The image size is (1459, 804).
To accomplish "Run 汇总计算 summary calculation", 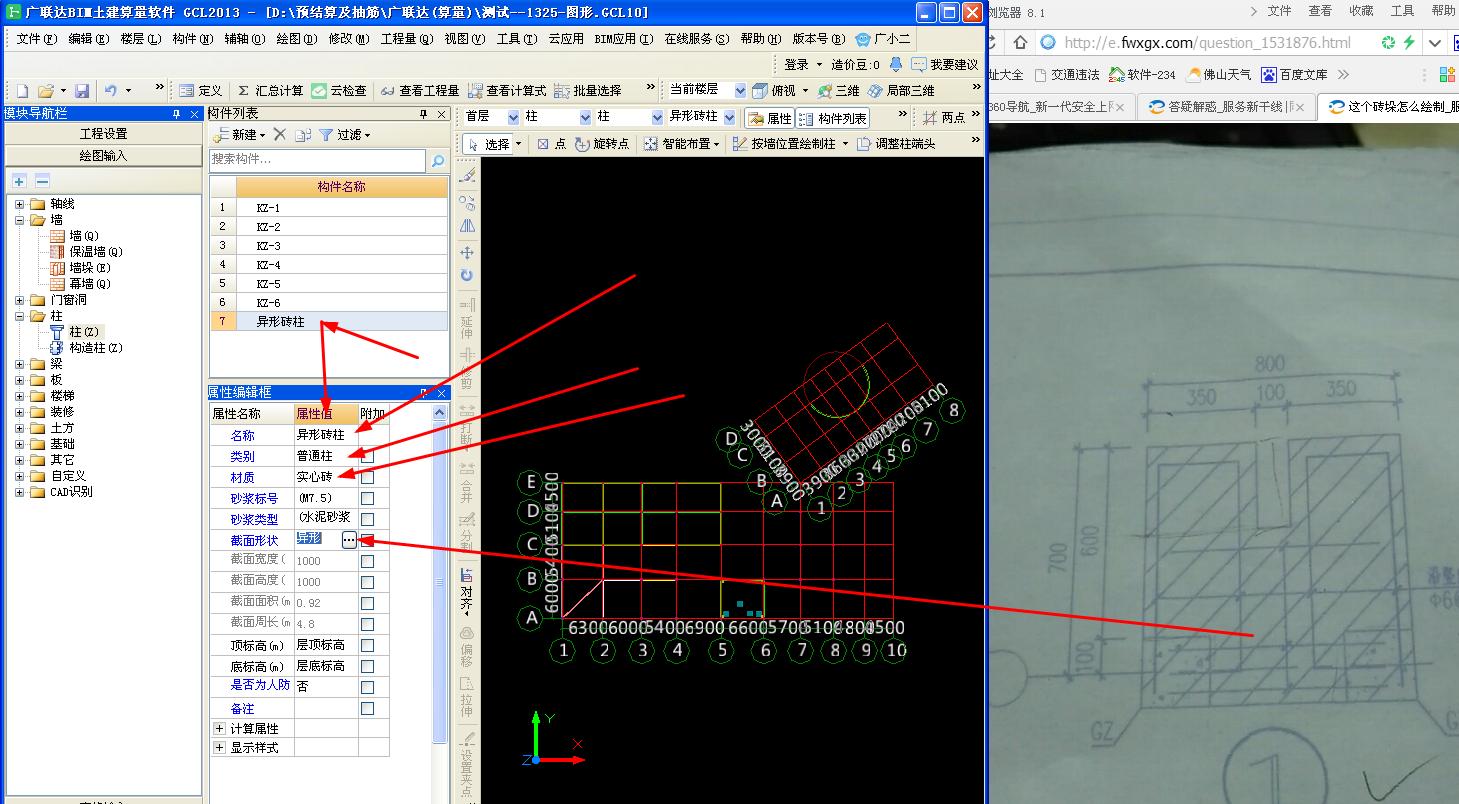I will click(x=268, y=90).
